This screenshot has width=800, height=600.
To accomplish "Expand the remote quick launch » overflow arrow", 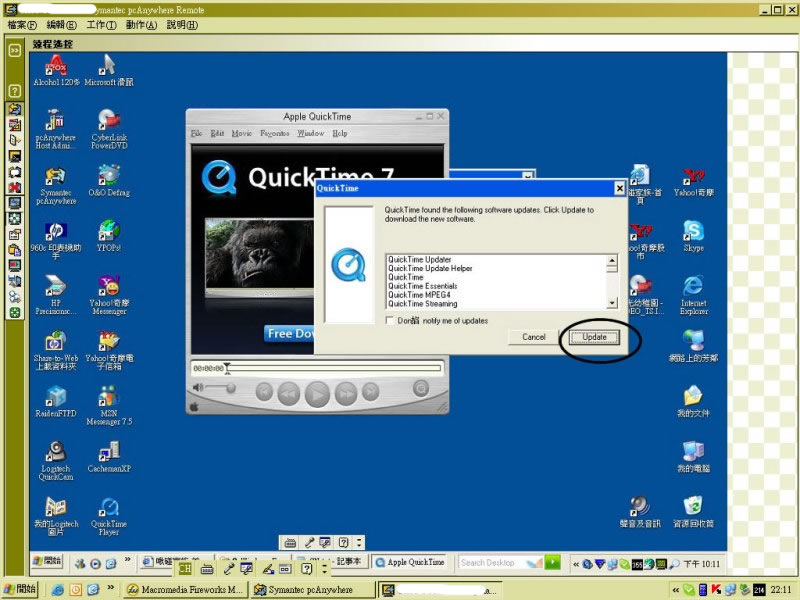I will point(128,559).
